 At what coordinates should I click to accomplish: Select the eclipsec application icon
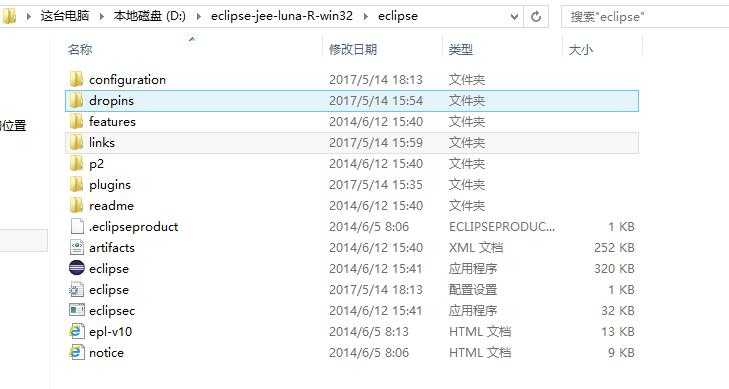pyautogui.click(x=77, y=310)
